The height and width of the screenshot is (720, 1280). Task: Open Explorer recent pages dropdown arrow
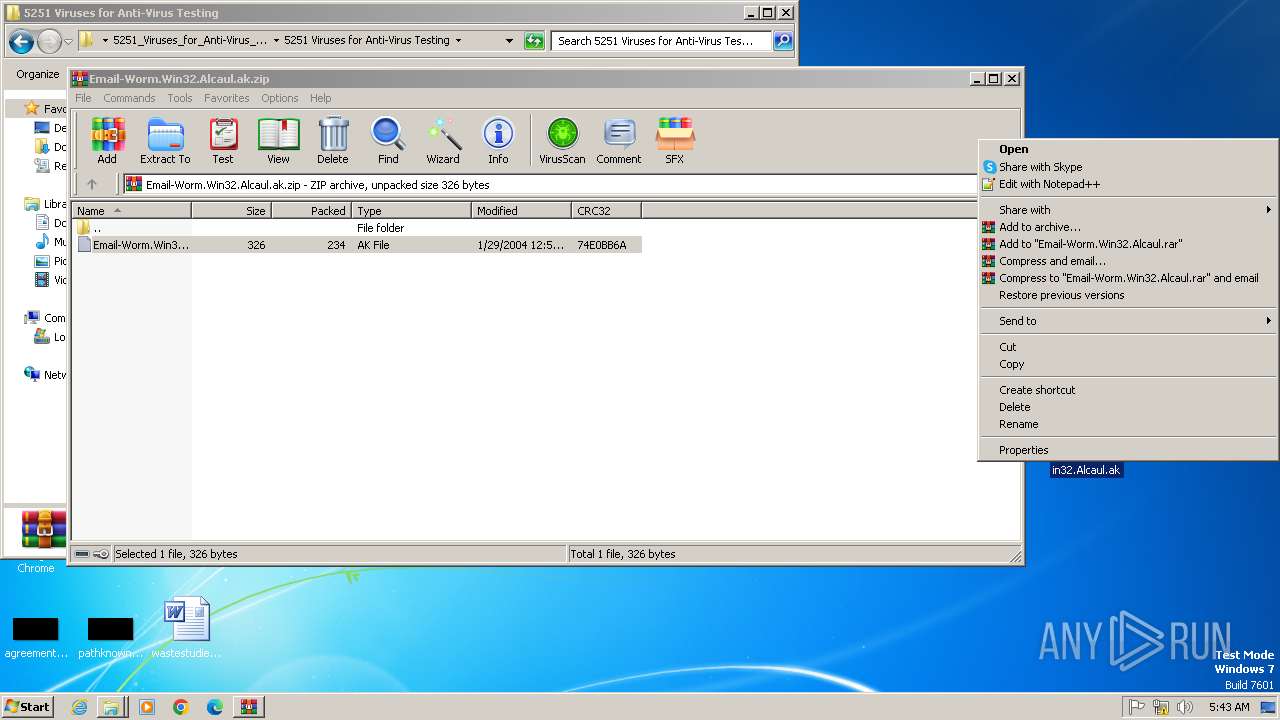point(68,41)
